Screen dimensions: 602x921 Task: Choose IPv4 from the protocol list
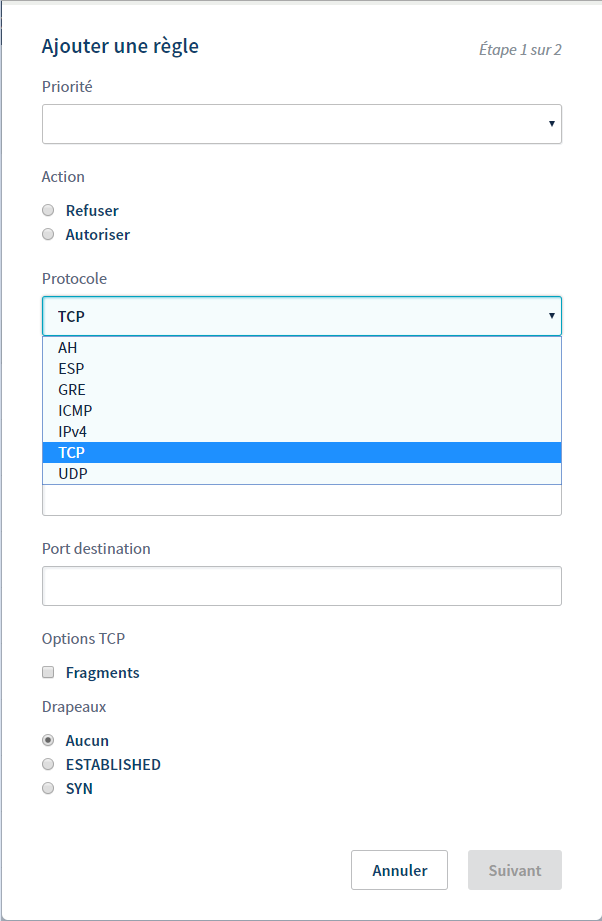point(302,432)
